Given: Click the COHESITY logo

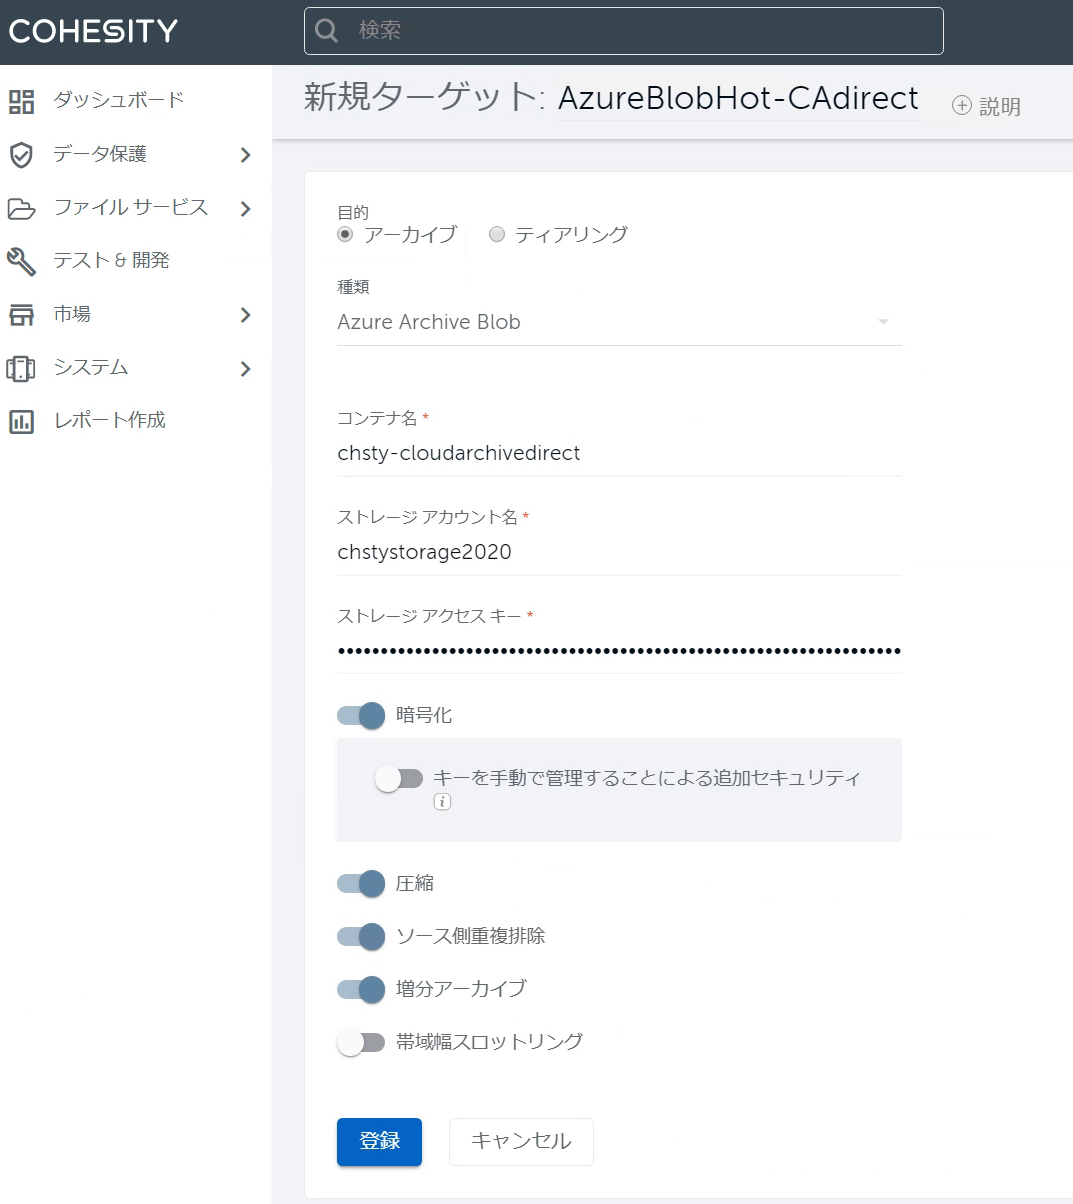Looking at the screenshot, I should tap(93, 31).
